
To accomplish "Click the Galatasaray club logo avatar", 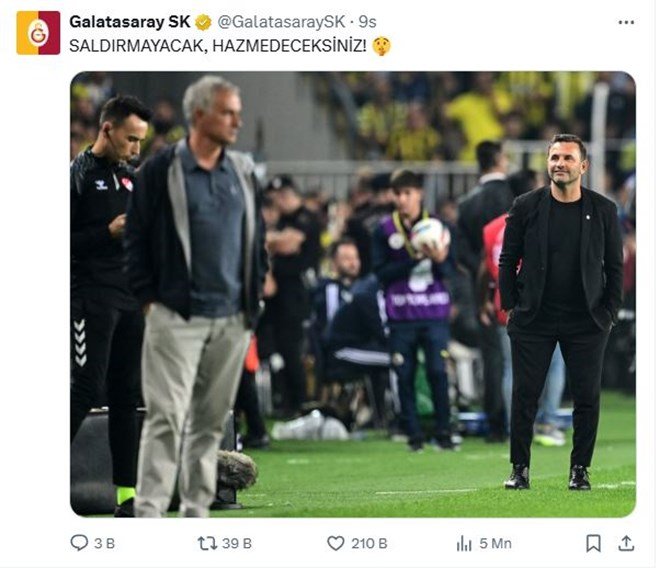I will [38, 32].
